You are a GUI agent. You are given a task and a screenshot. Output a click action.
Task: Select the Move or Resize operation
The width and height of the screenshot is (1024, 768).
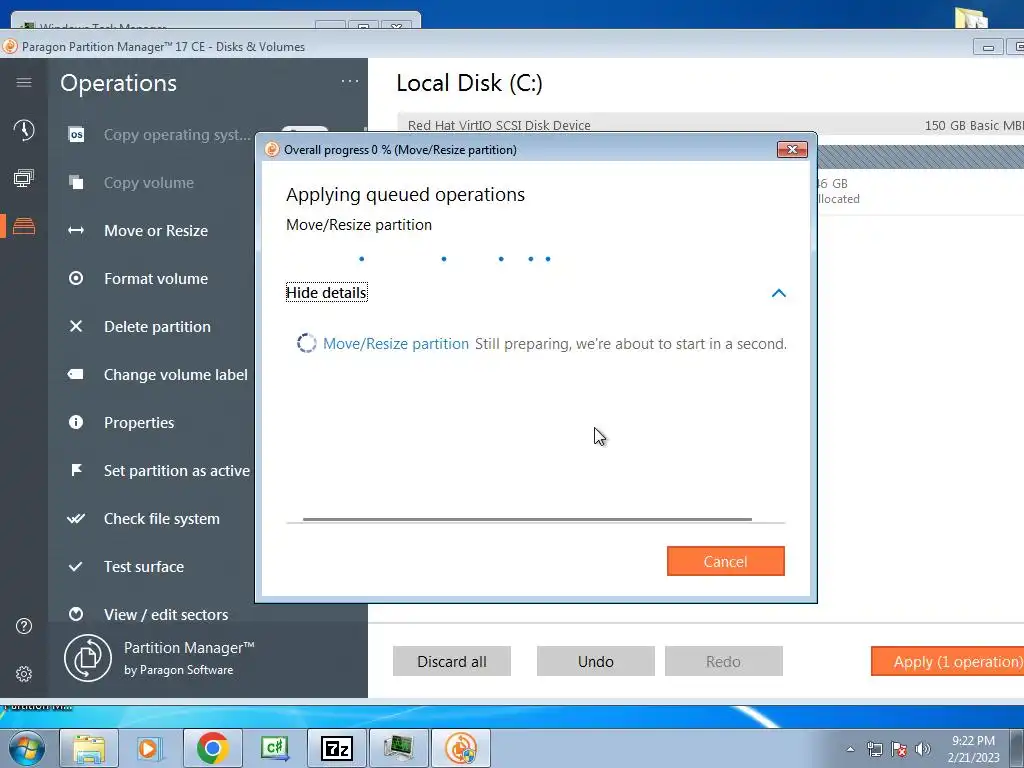pos(156,231)
